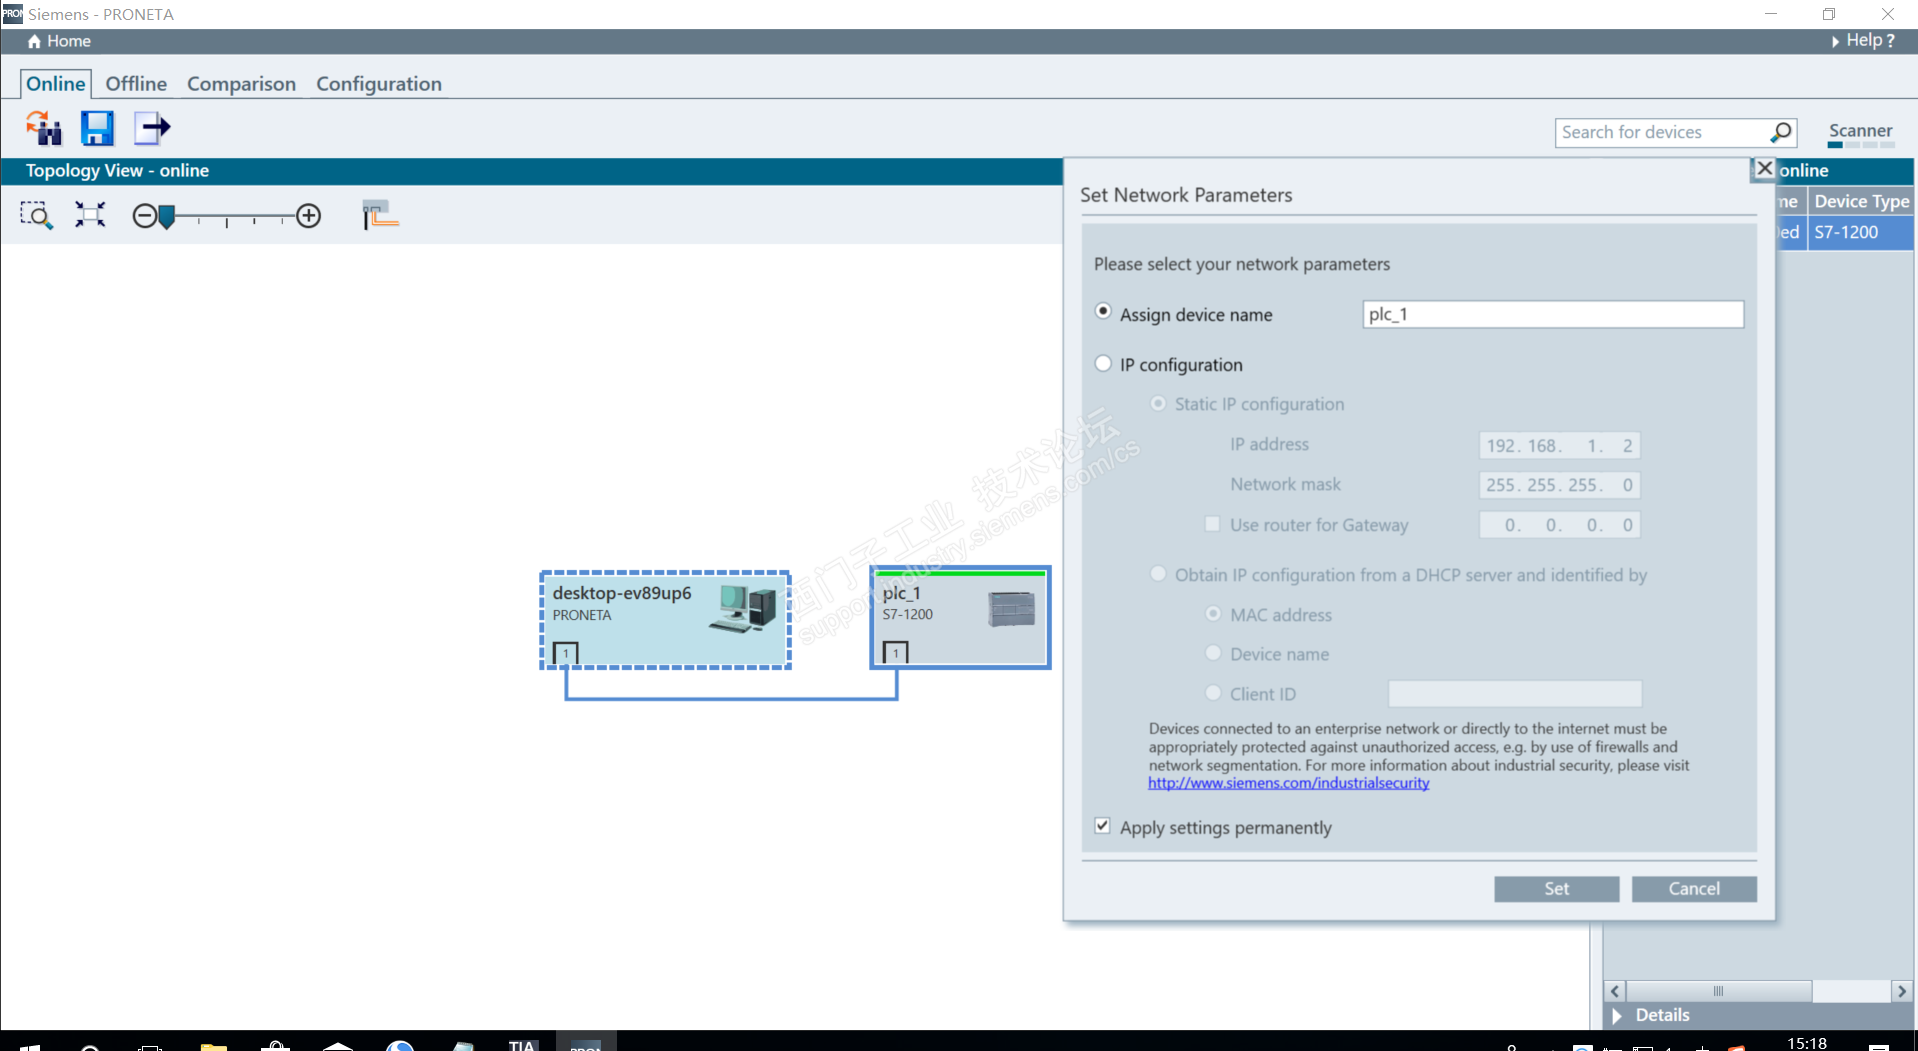The width and height of the screenshot is (1918, 1051).
Task: Click the Network mask field 255.255.255.0
Action: coord(1559,485)
